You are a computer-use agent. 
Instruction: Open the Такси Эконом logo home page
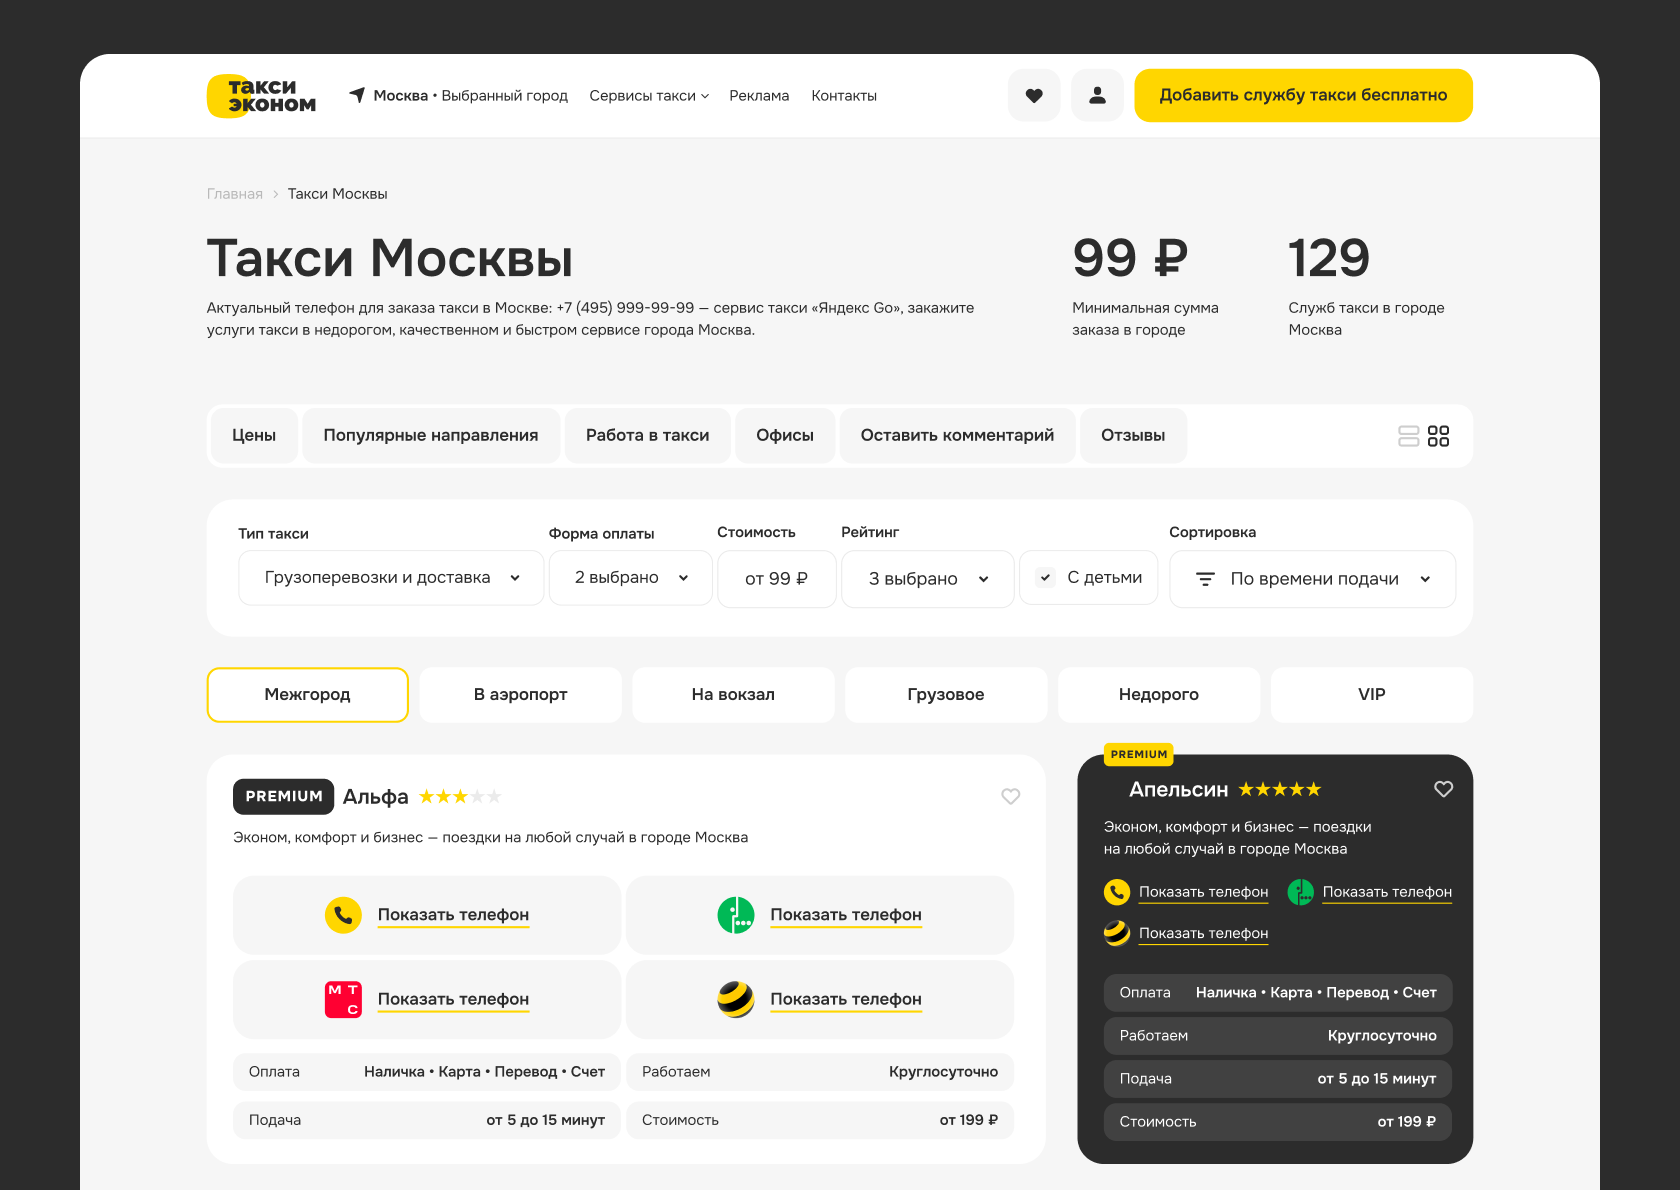(262, 96)
